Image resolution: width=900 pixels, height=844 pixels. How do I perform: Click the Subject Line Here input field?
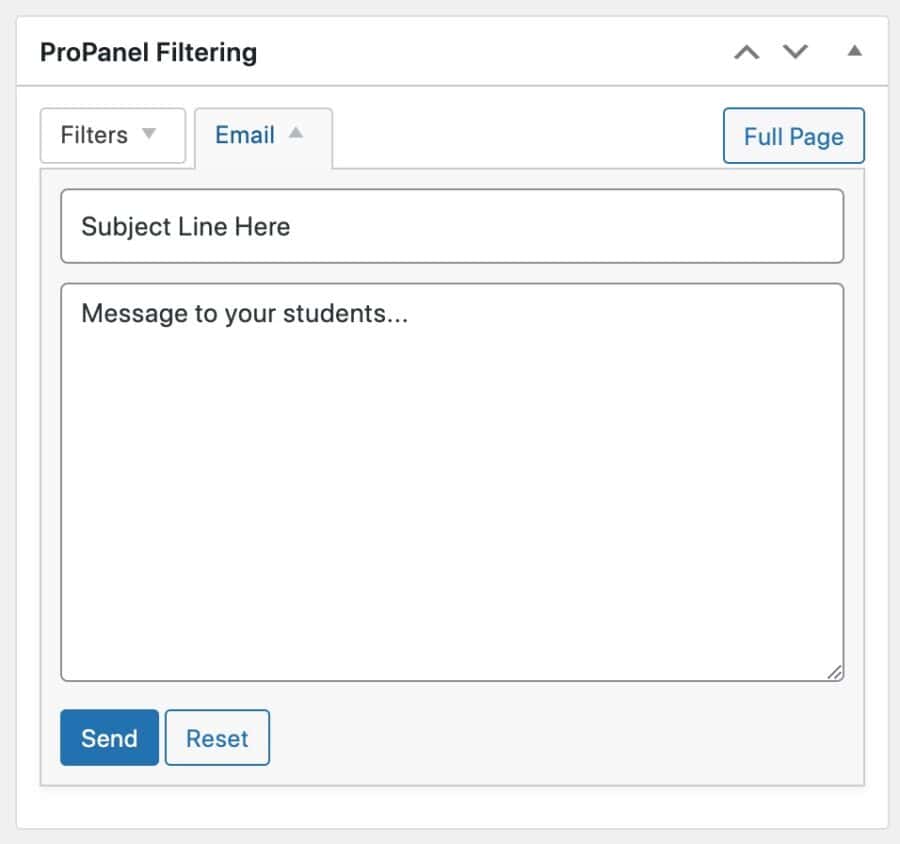pyautogui.click(x=452, y=226)
